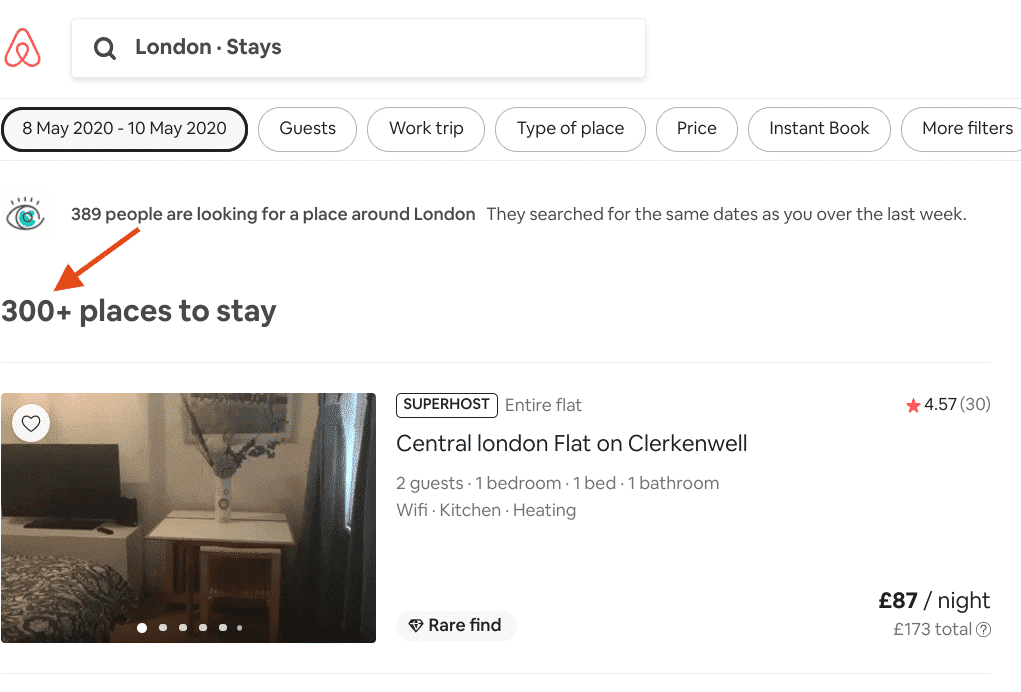The width and height of the screenshot is (1021, 692).
Task: Open the Guests filter dropdown
Action: click(x=307, y=129)
